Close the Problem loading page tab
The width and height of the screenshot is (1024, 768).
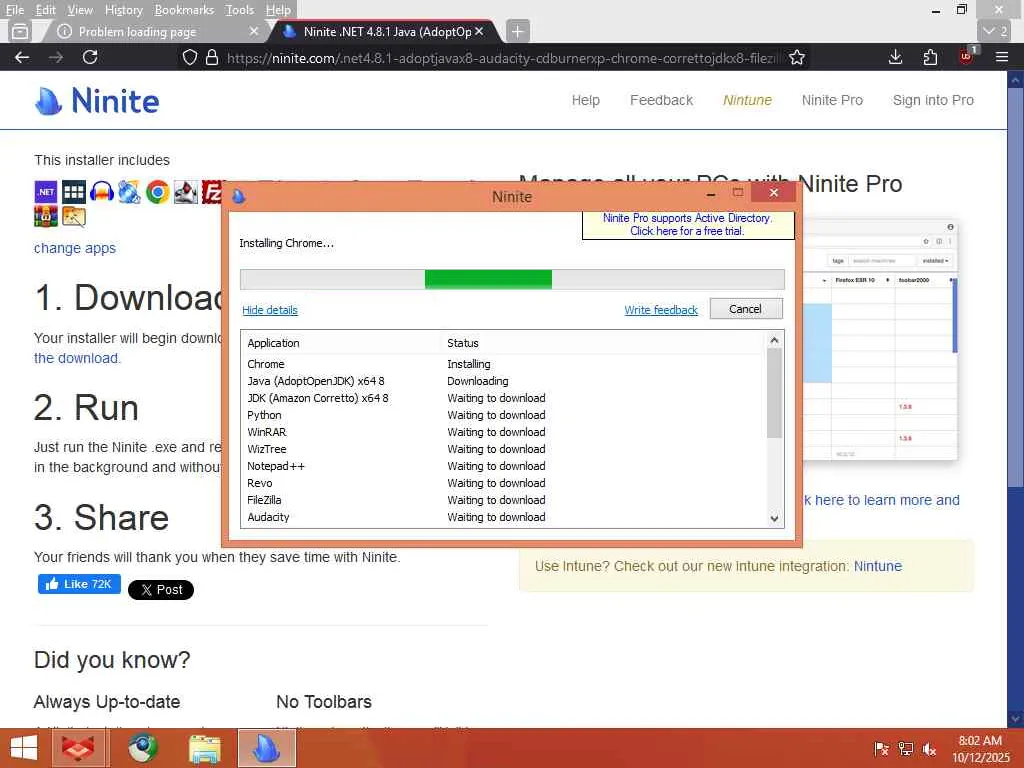click(254, 31)
